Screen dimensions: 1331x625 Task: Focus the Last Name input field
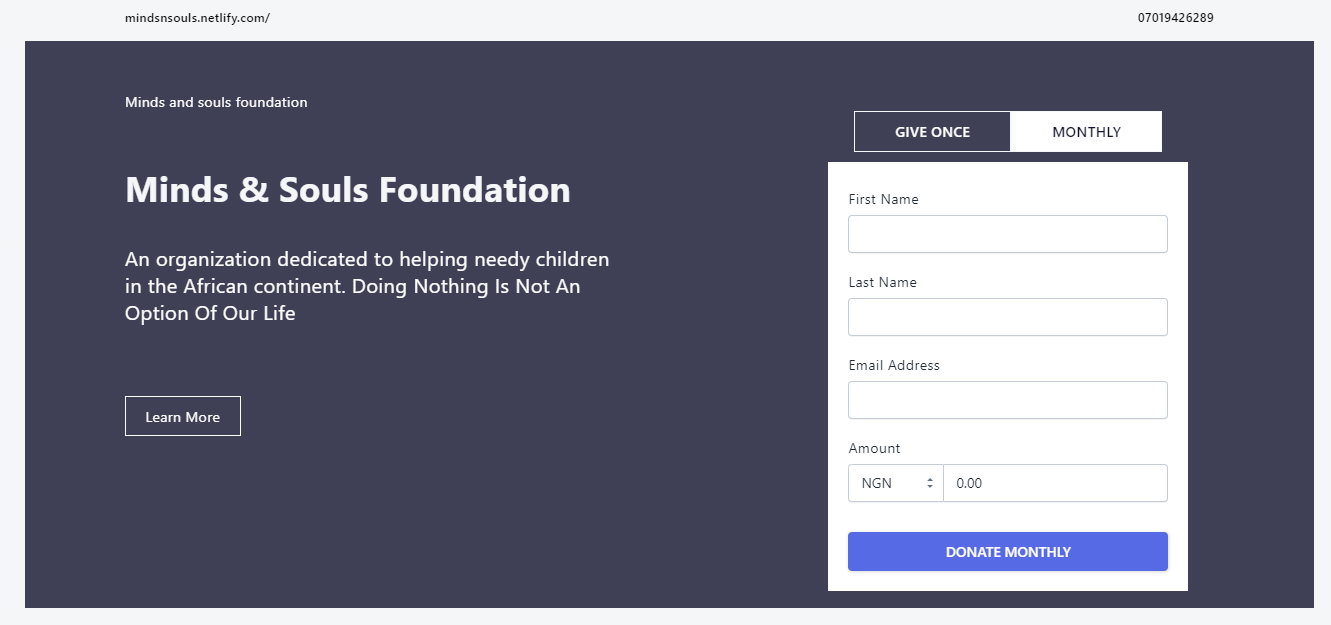1008,317
